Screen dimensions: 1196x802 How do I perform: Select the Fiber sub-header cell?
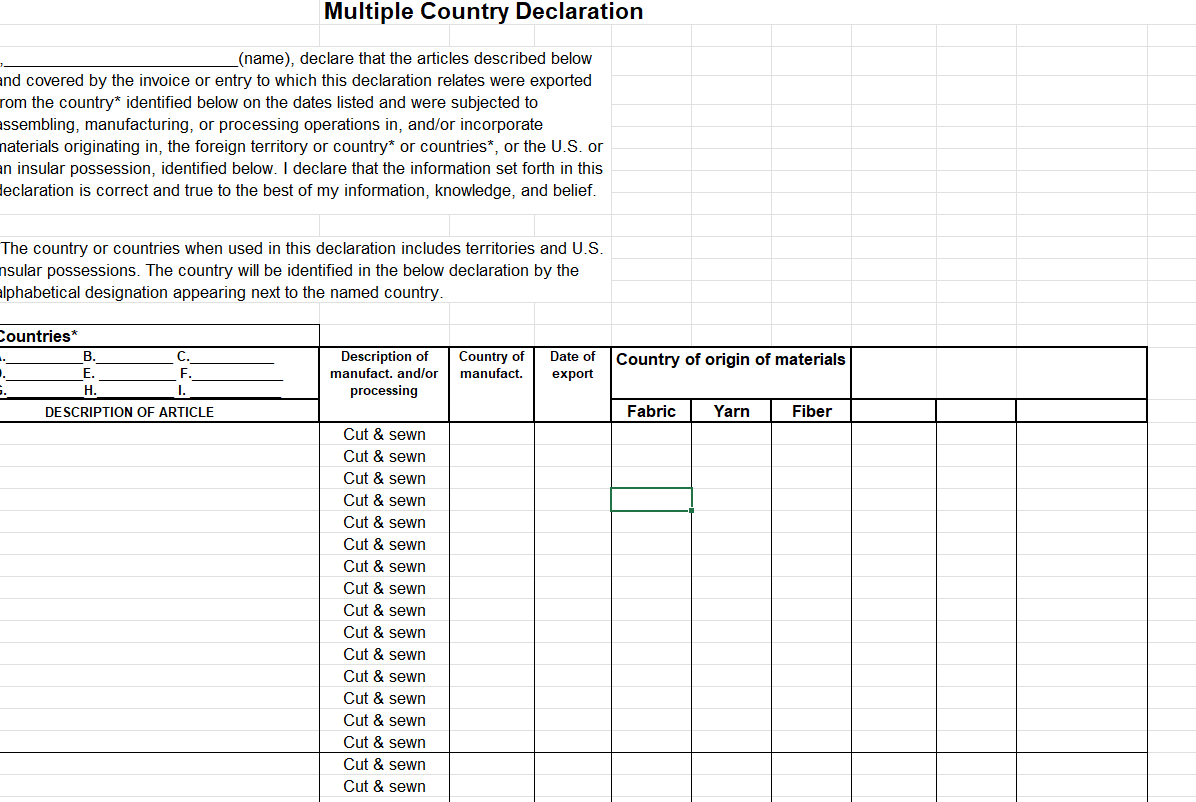[x=812, y=411]
